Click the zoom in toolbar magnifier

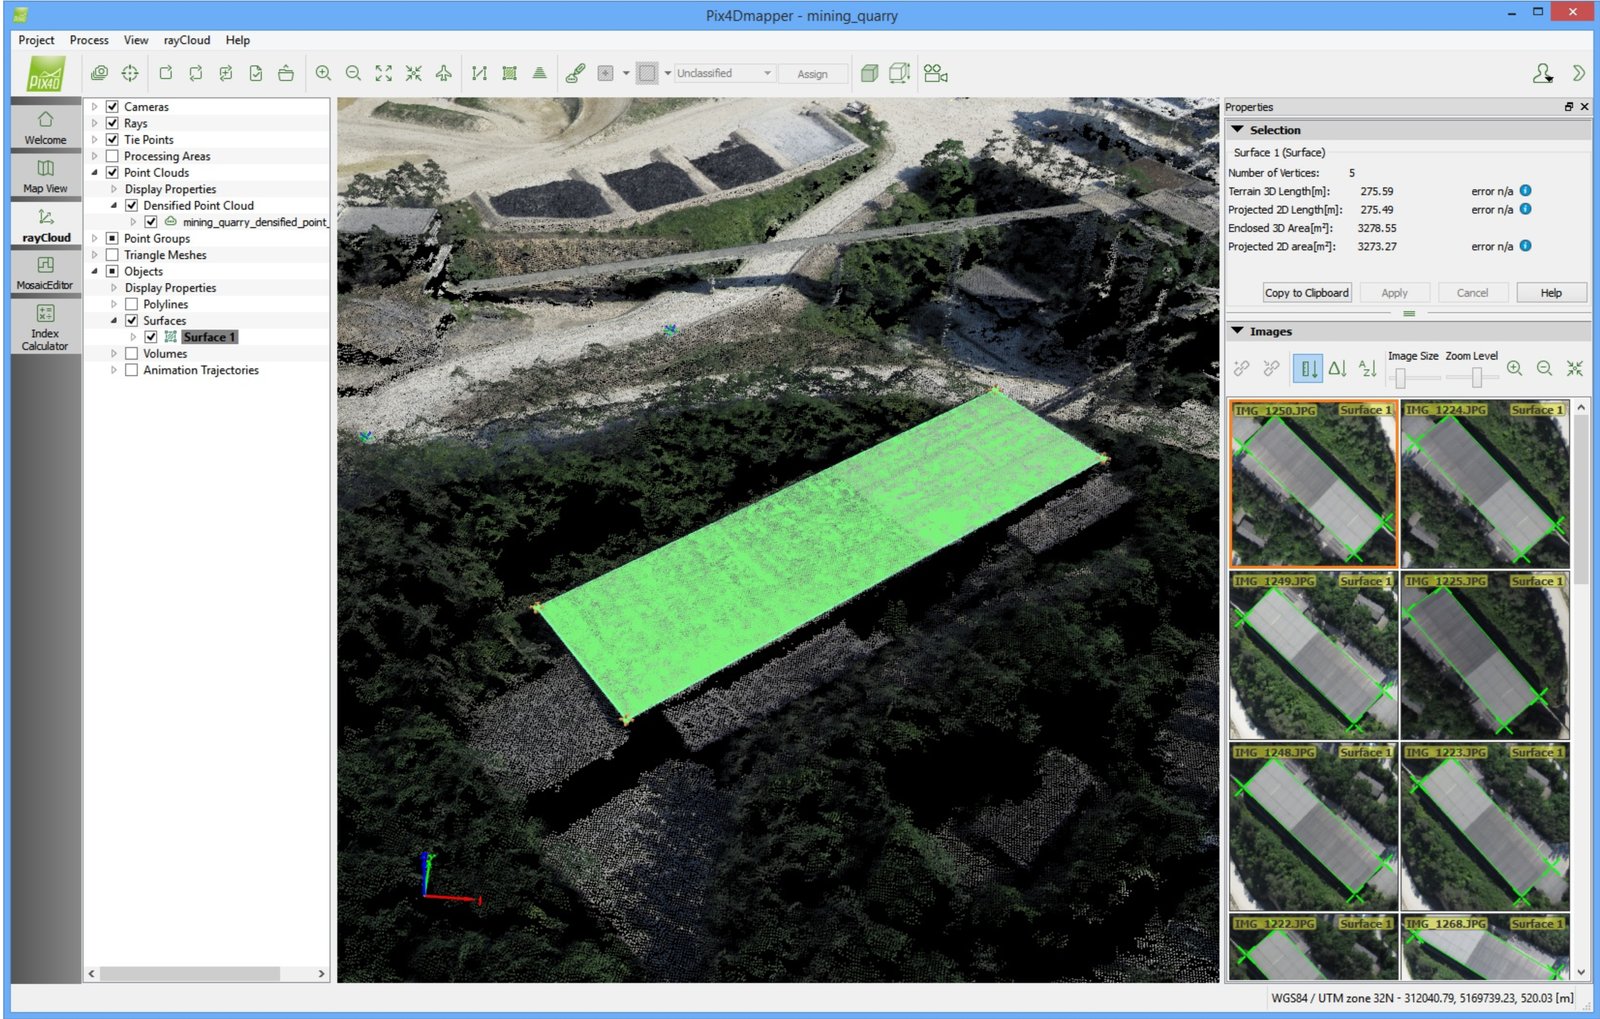click(x=323, y=73)
